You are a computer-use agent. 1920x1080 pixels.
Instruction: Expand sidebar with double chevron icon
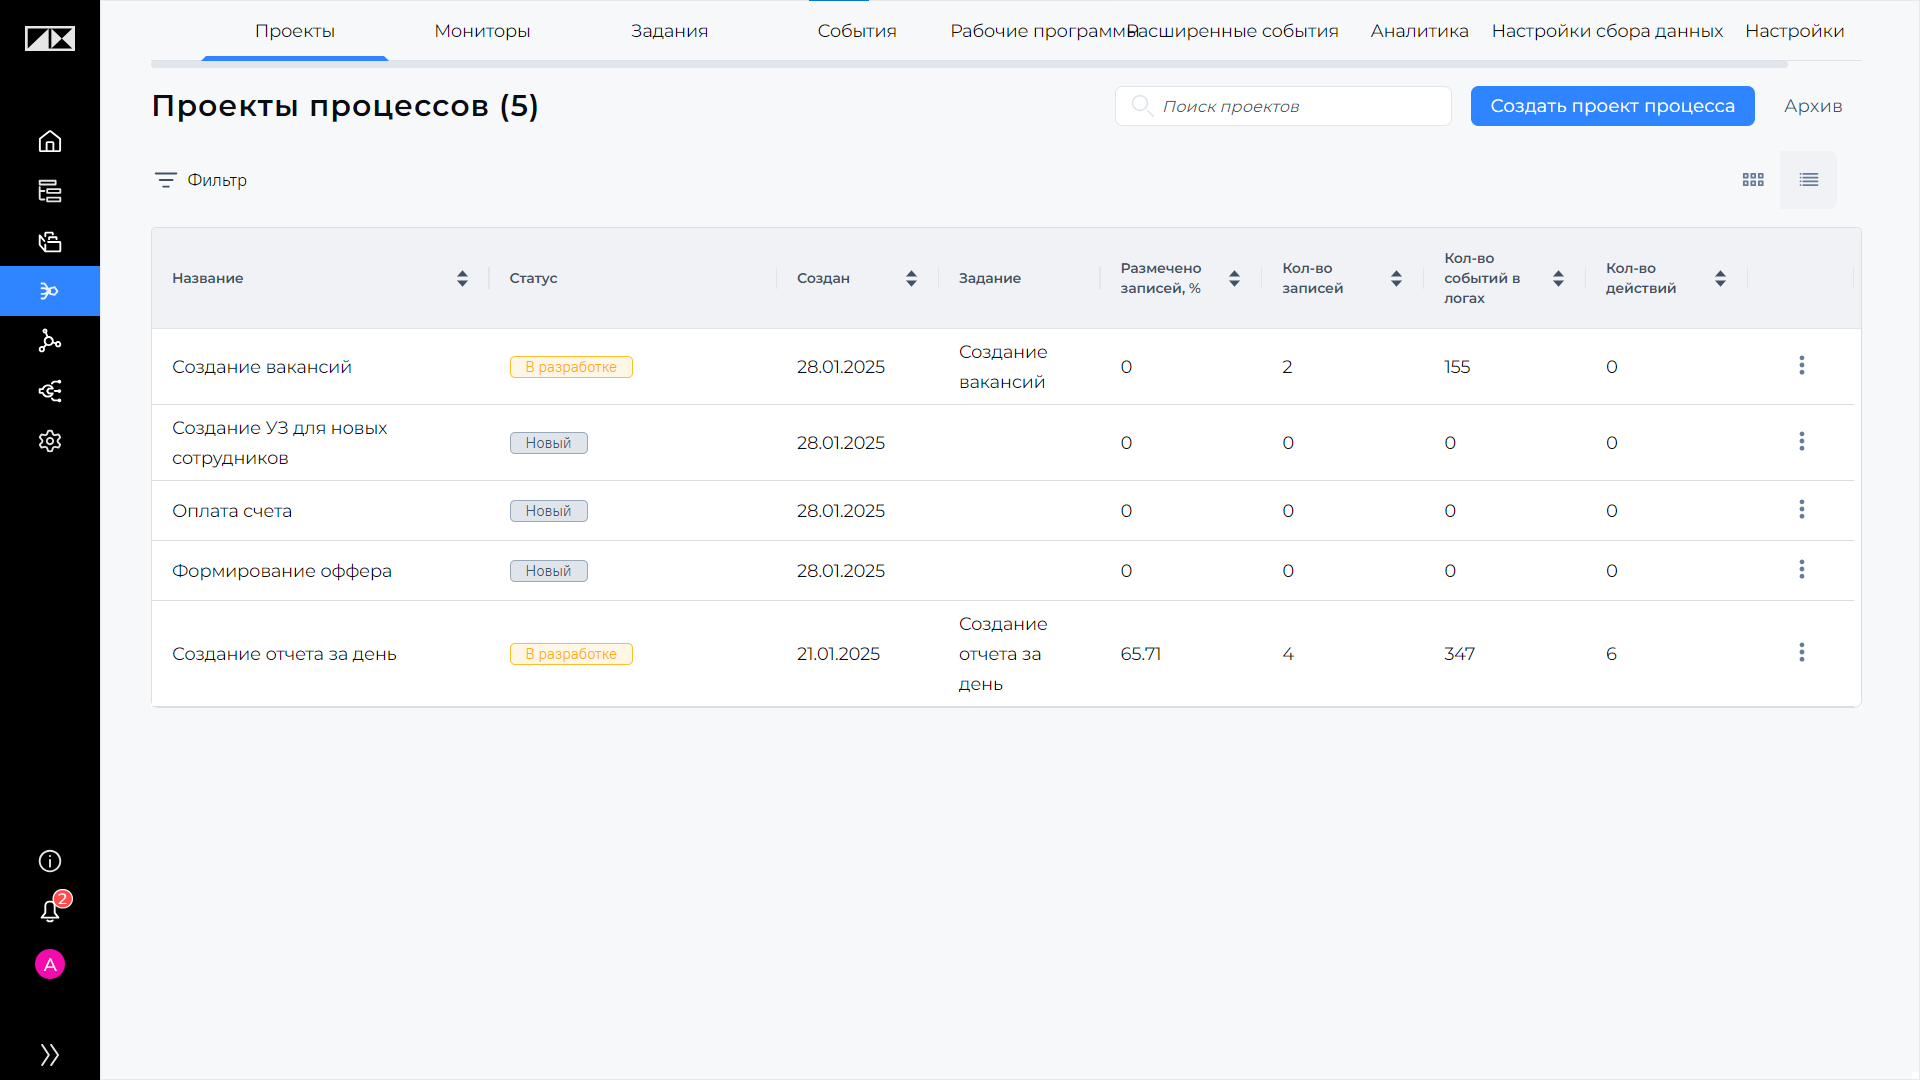[50, 1054]
